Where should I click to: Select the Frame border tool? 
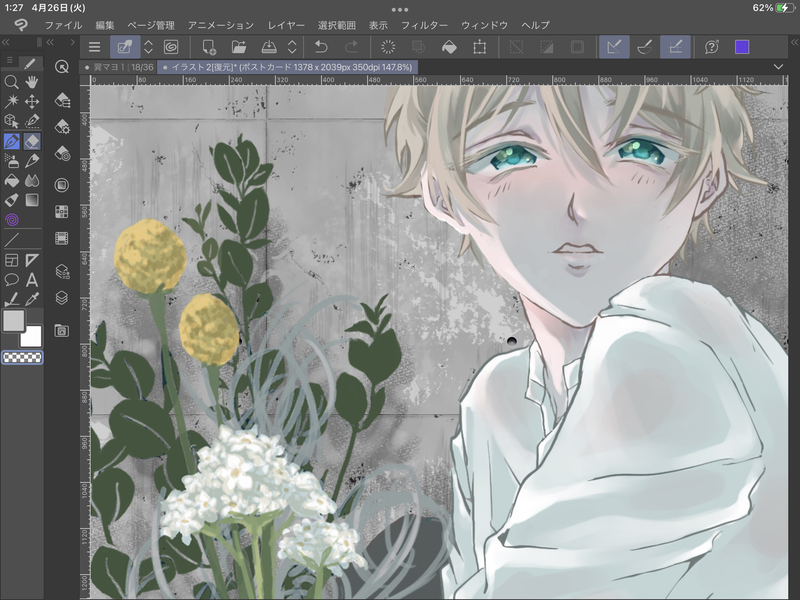click(x=11, y=260)
